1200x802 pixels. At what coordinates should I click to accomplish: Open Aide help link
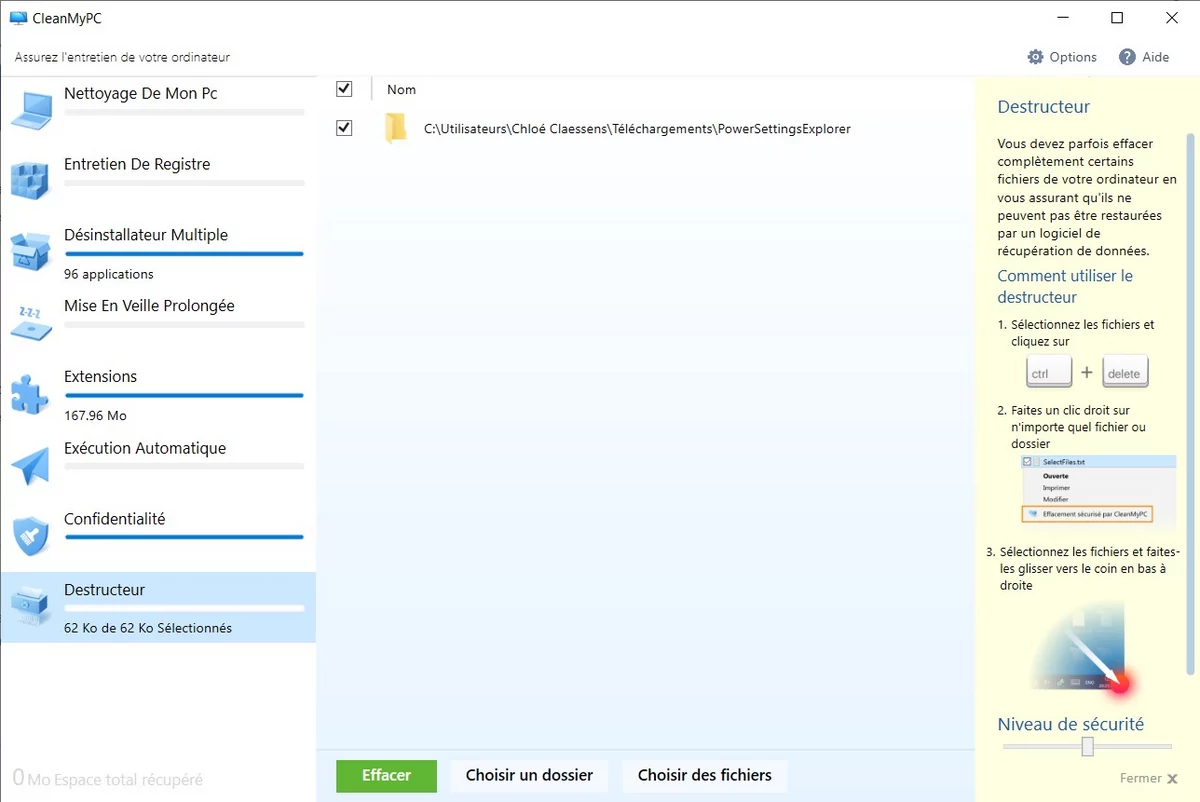pos(1155,57)
